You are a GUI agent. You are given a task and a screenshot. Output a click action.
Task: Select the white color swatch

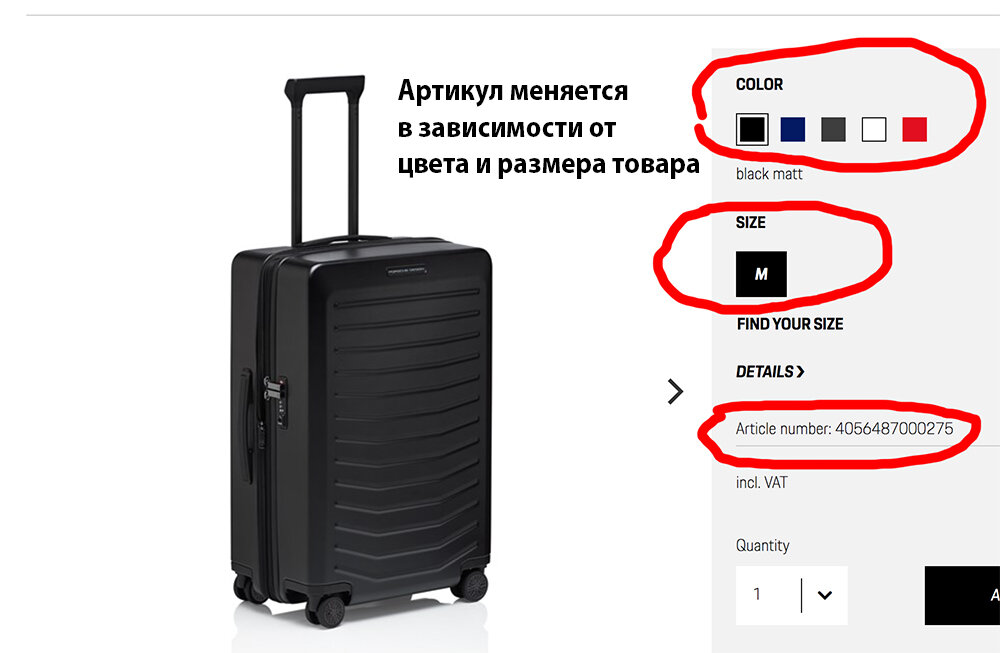(874, 129)
